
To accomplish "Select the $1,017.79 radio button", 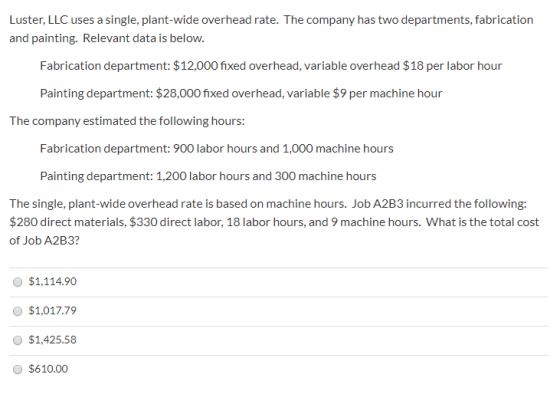I will (x=18, y=311).
